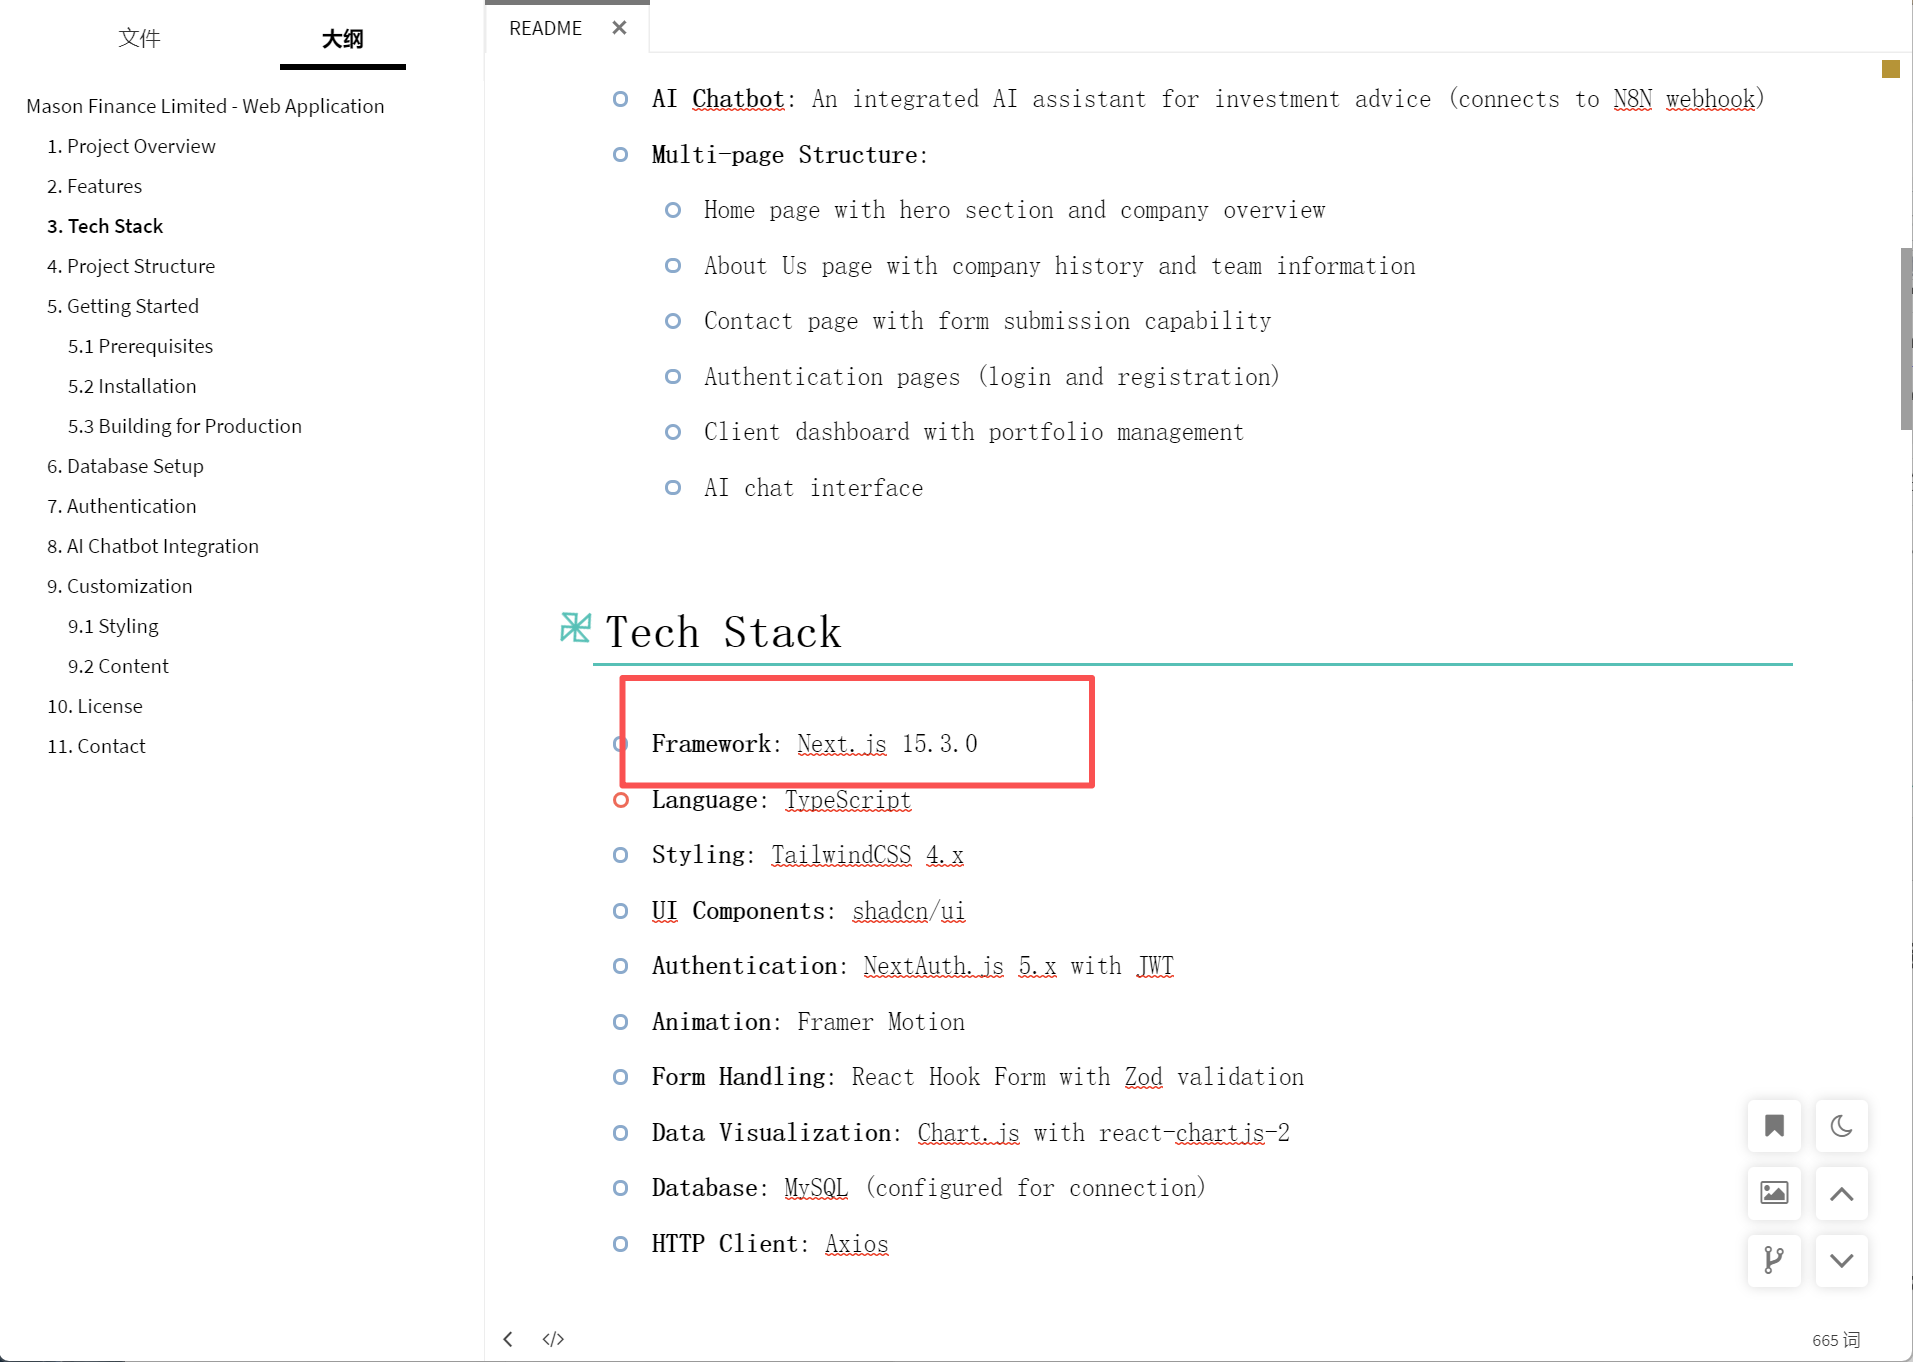Select the 大纲 outline tab
Viewport: 1913px width, 1362px height.
coord(342,38)
